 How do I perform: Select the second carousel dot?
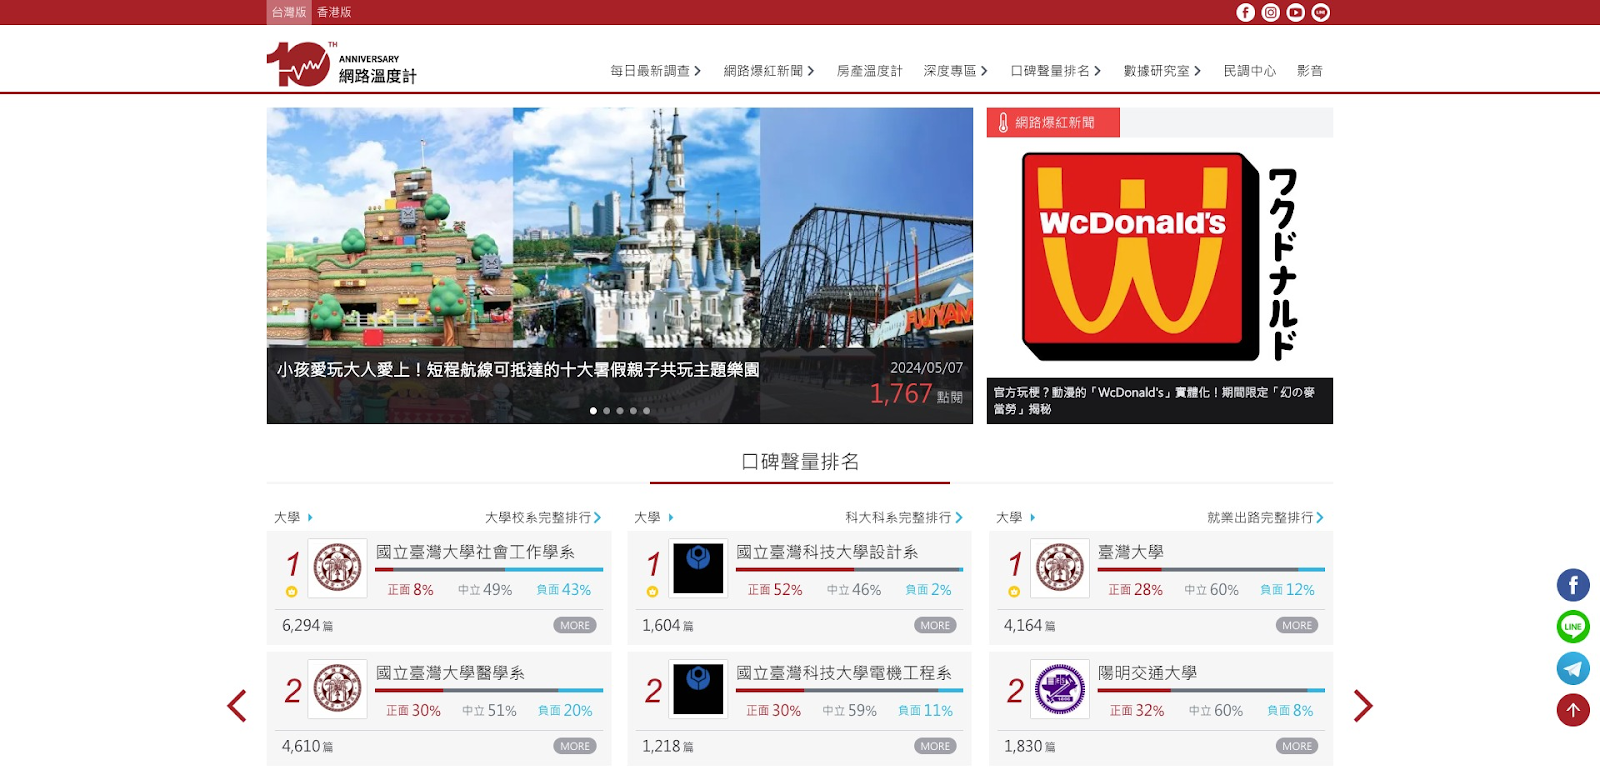607,411
